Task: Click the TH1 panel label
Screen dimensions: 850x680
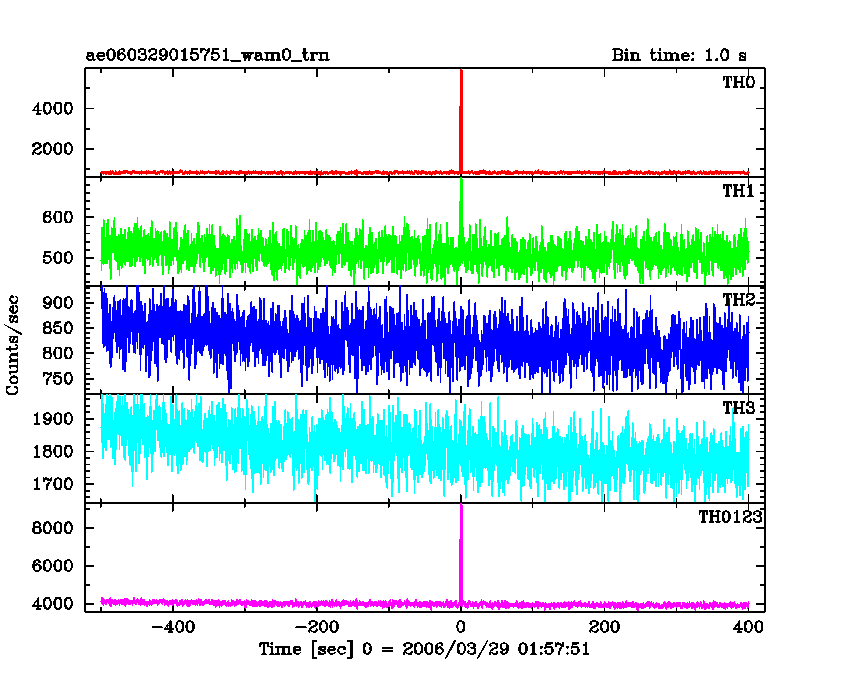Action: point(738,191)
